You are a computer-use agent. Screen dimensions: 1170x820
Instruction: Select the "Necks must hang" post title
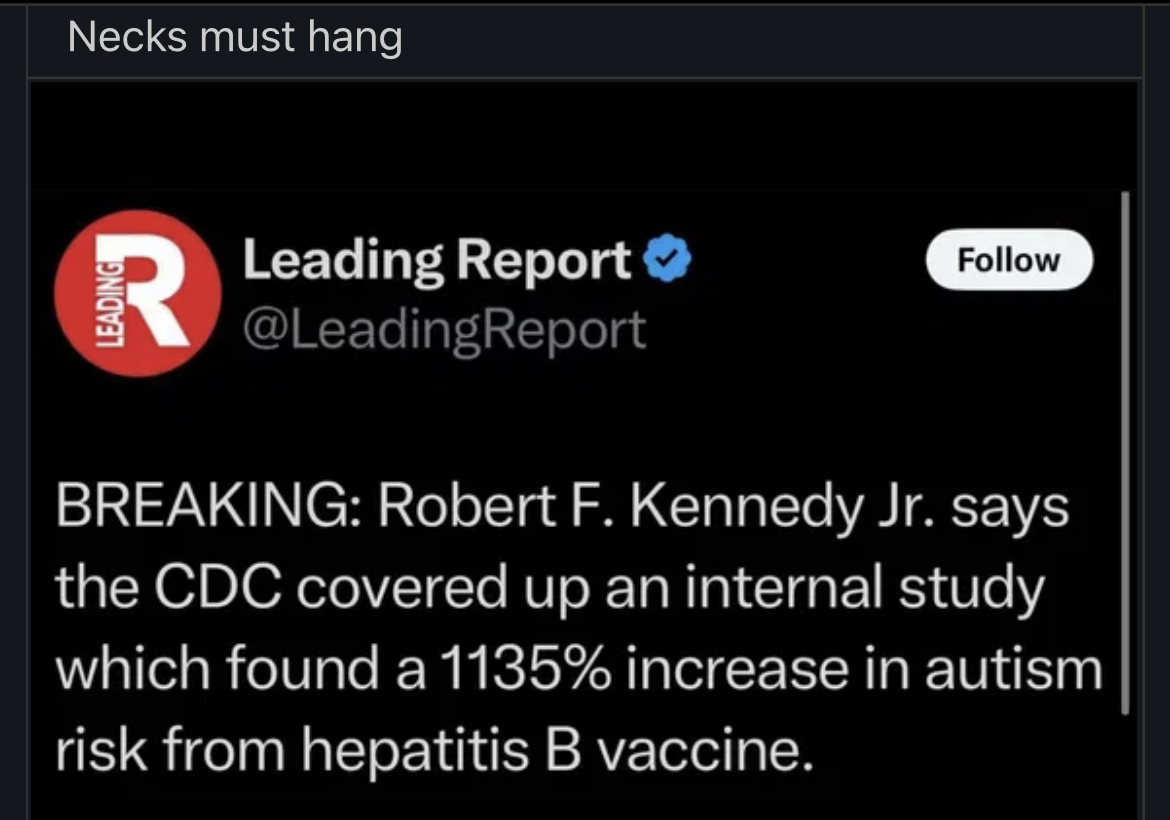point(236,38)
